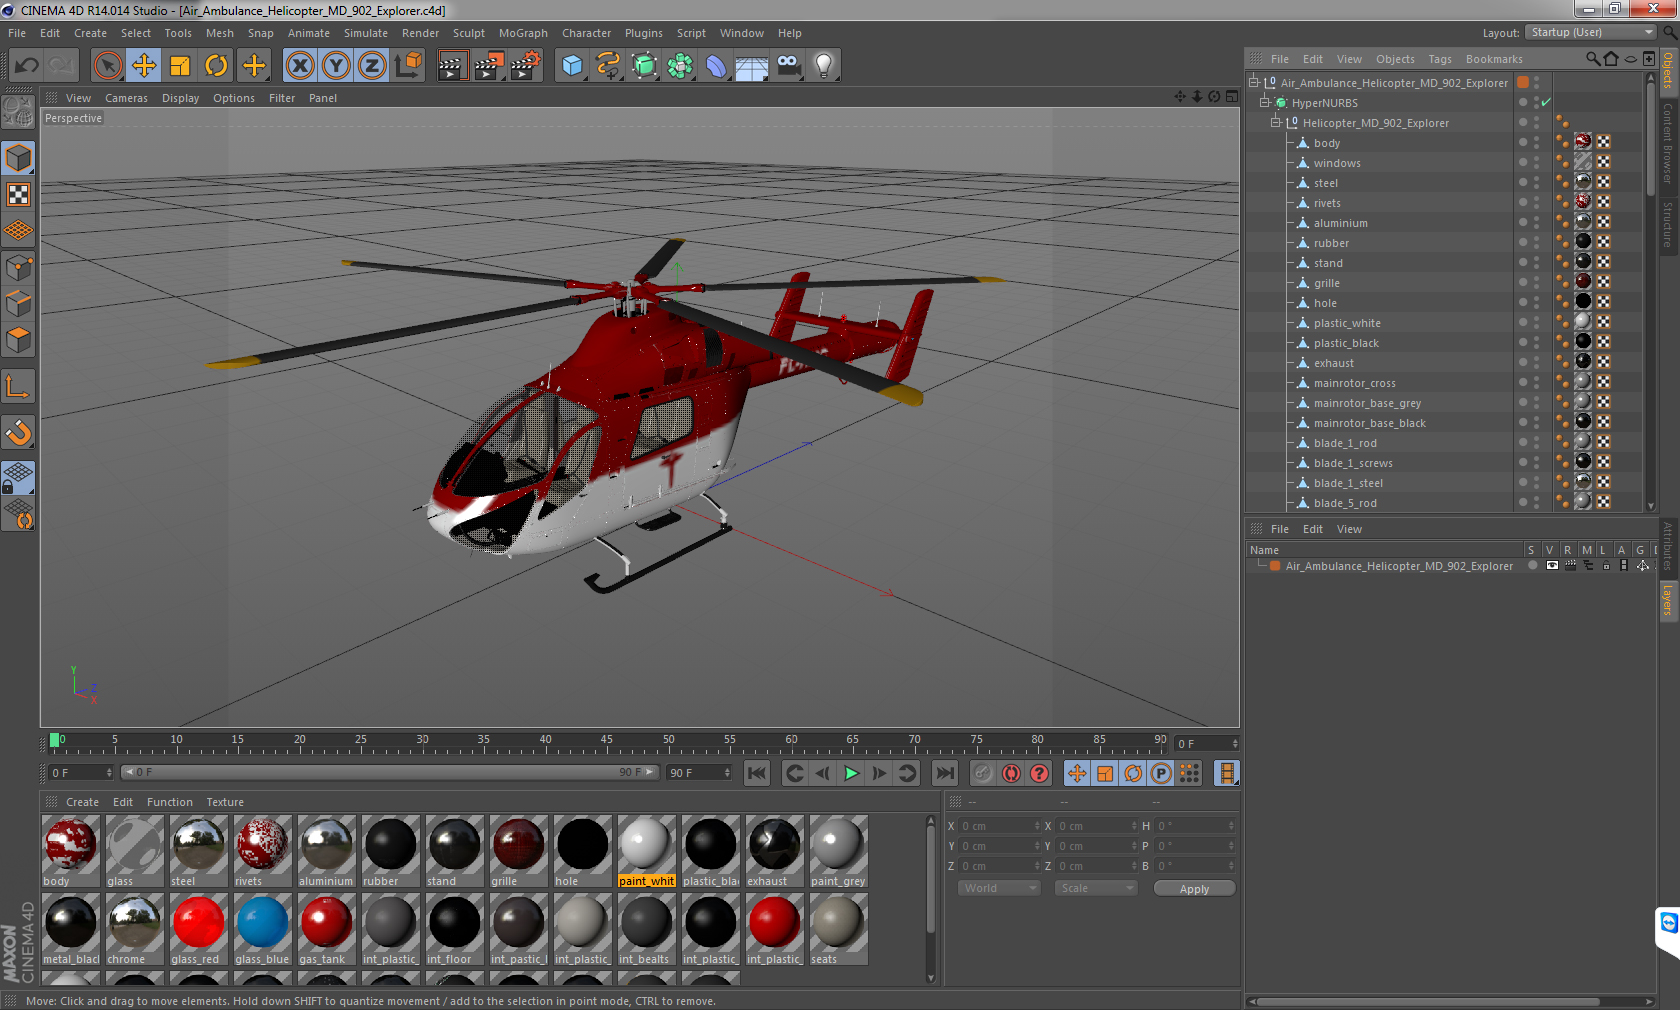Viewport: 1680px width, 1010px height.
Task: Open material manager Create menu
Action: [82, 802]
